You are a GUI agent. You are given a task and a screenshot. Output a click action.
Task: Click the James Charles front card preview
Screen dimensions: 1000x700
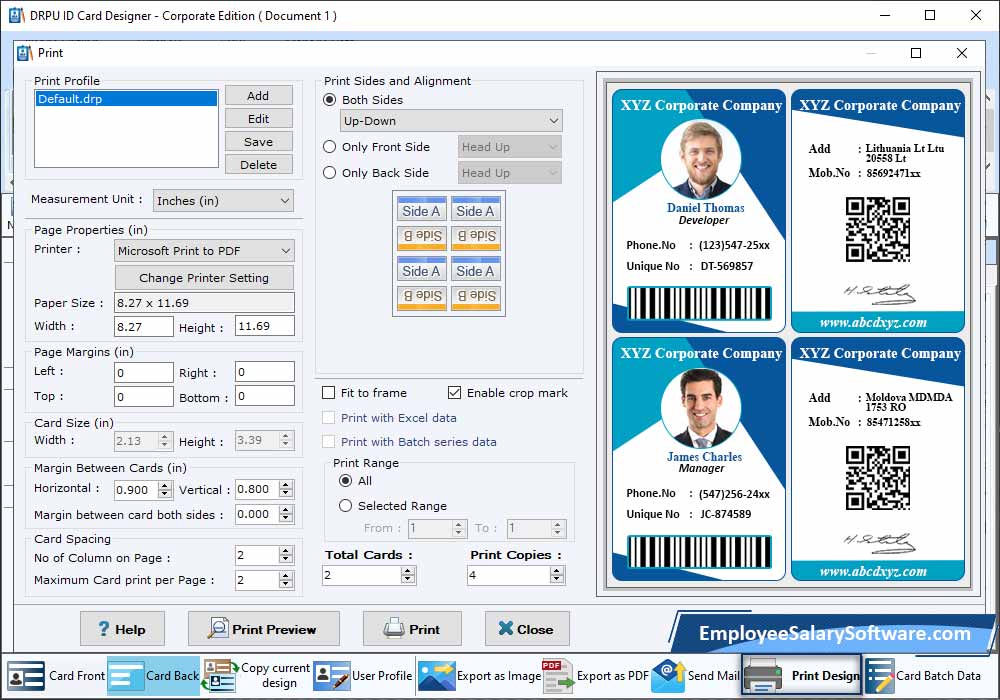[699, 460]
